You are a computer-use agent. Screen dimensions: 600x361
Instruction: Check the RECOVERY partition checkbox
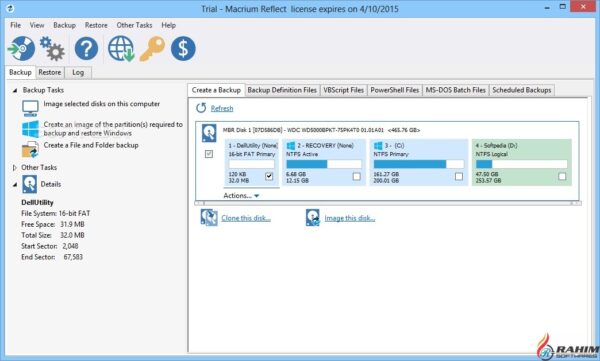pos(357,176)
